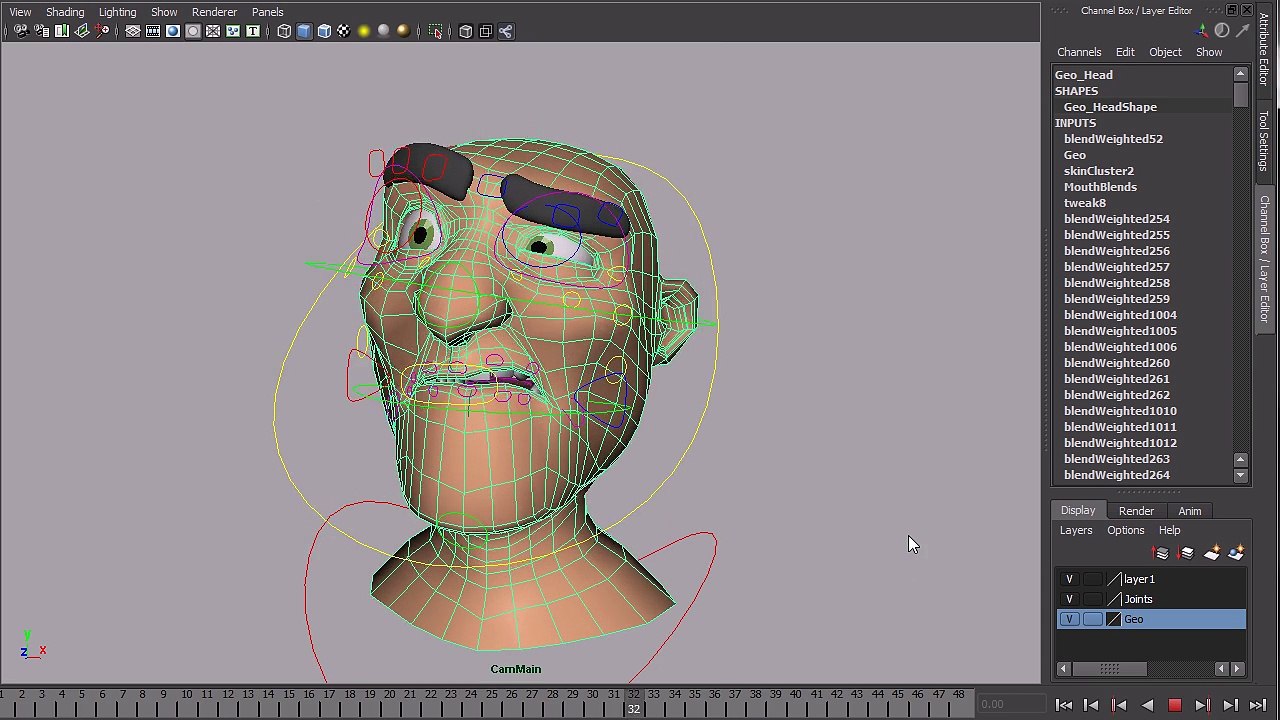Create a new empty layer icon
Viewport: 1280px width, 720px height.
point(1212,553)
